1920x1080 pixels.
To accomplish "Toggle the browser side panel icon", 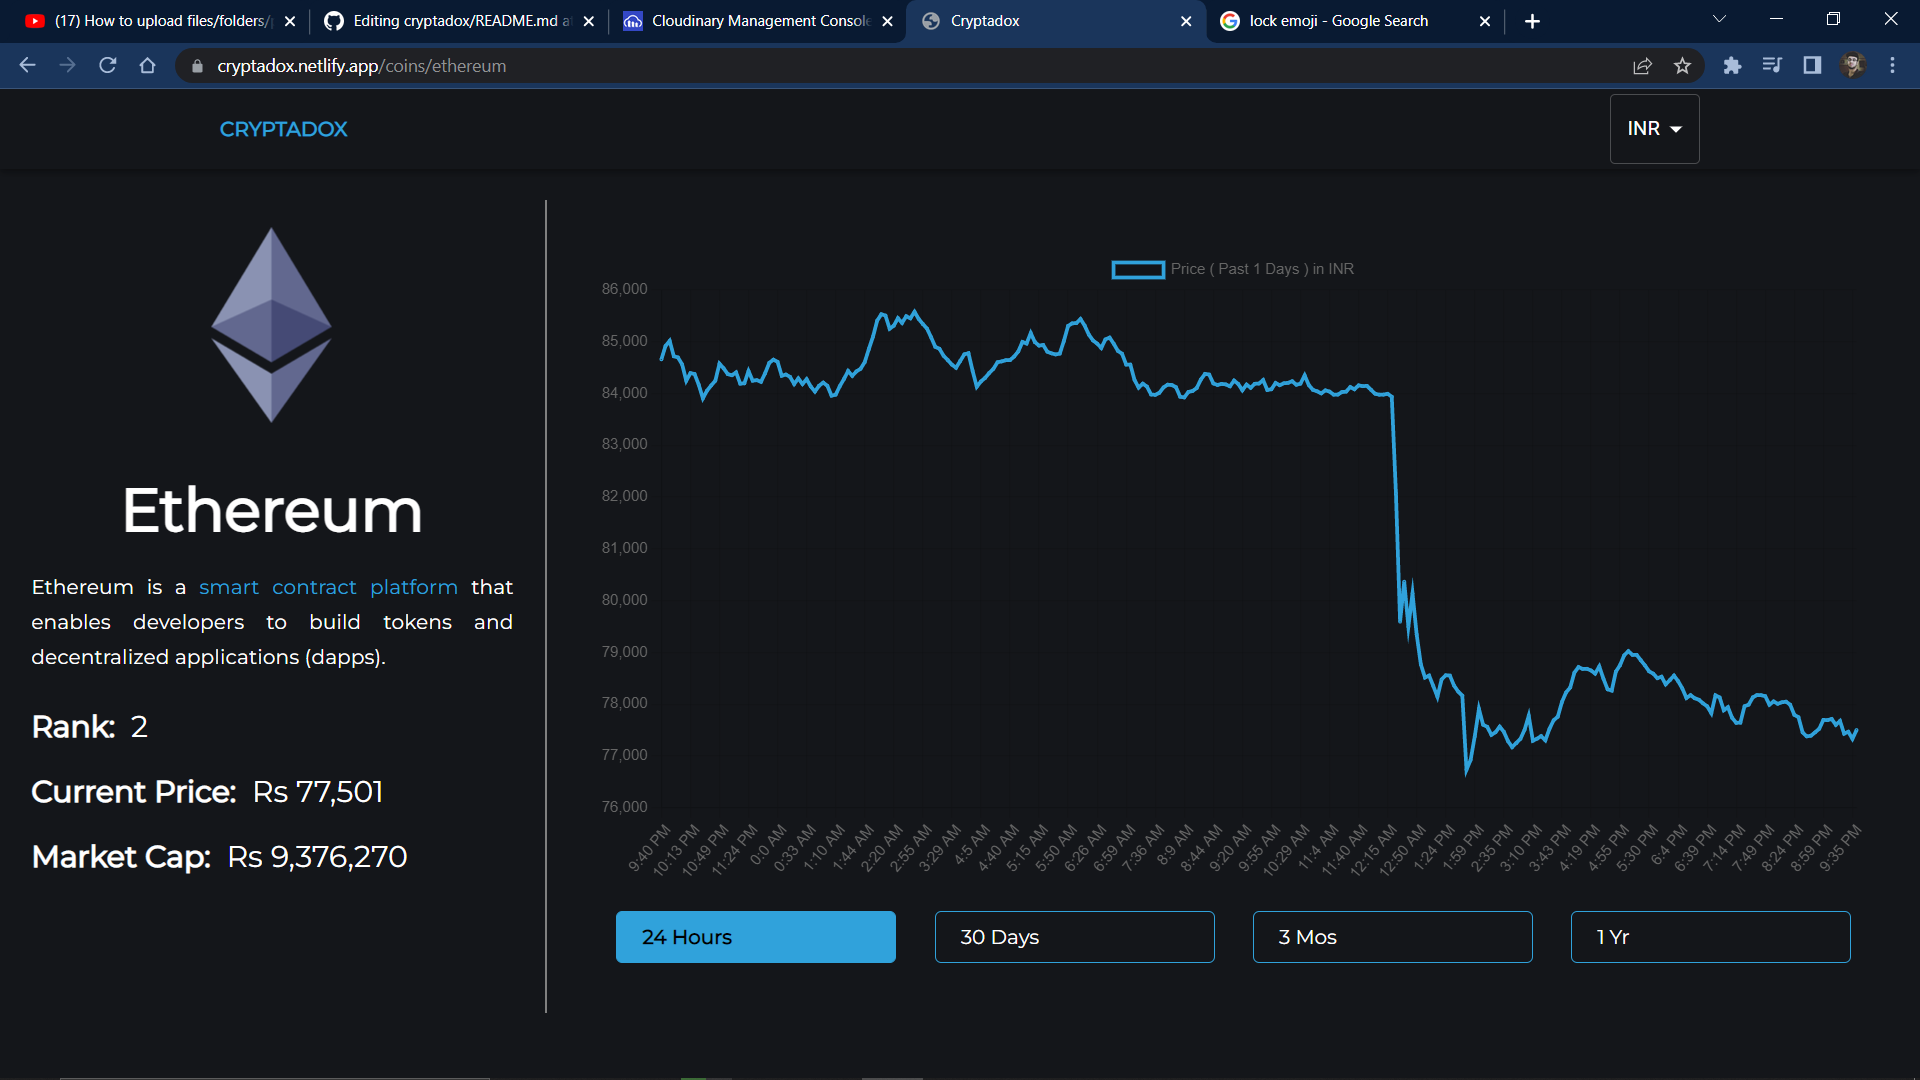I will [1812, 66].
